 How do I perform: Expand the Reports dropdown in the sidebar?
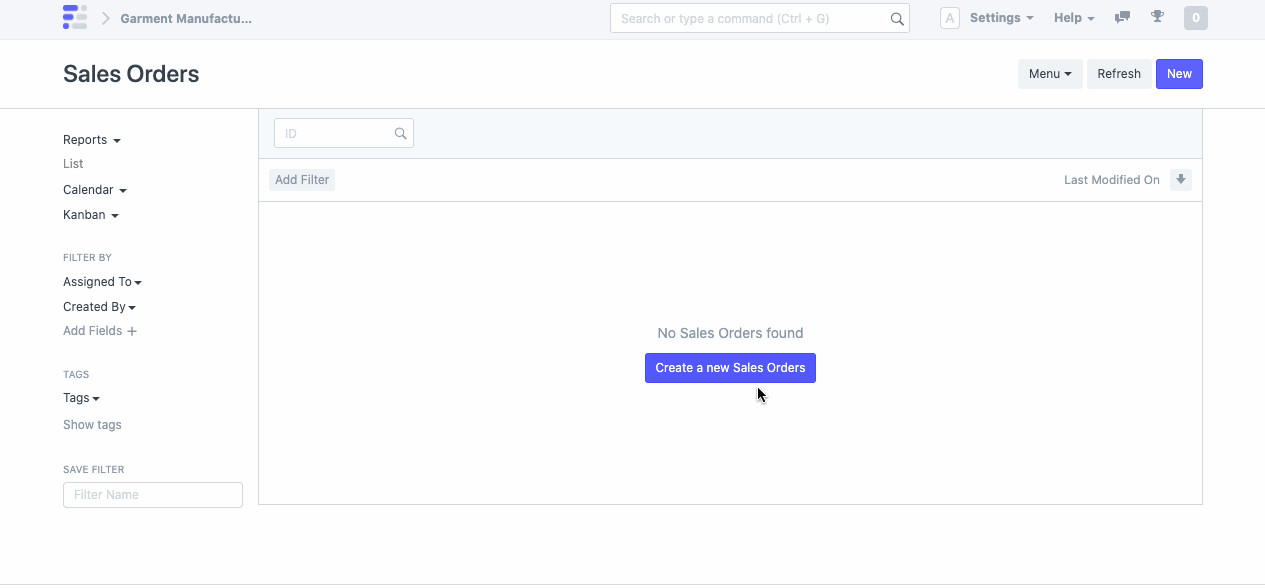[92, 140]
